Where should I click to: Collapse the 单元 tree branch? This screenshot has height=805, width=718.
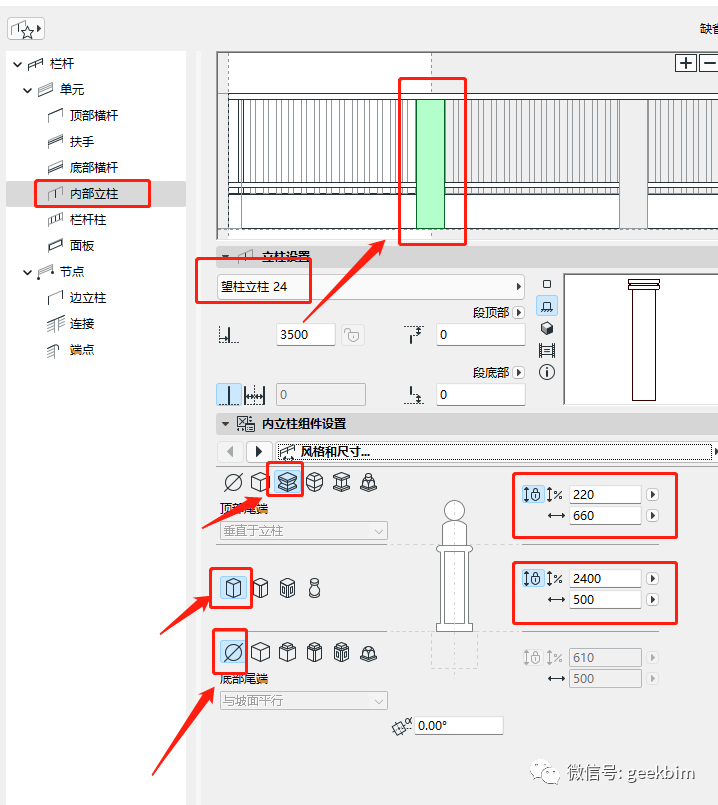[26, 90]
